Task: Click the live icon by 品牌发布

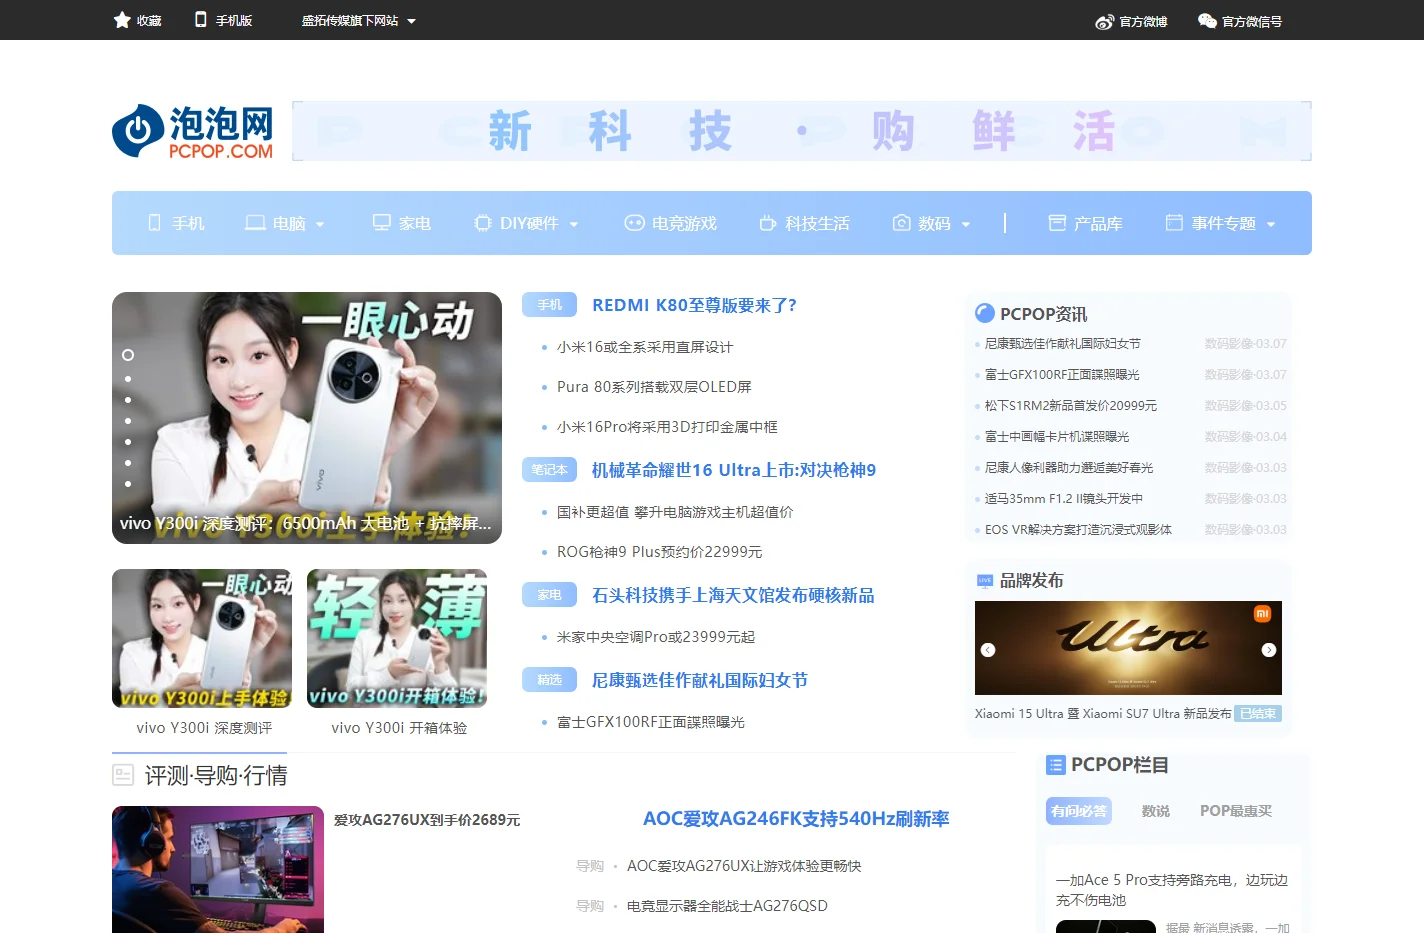Action: click(985, 580)
